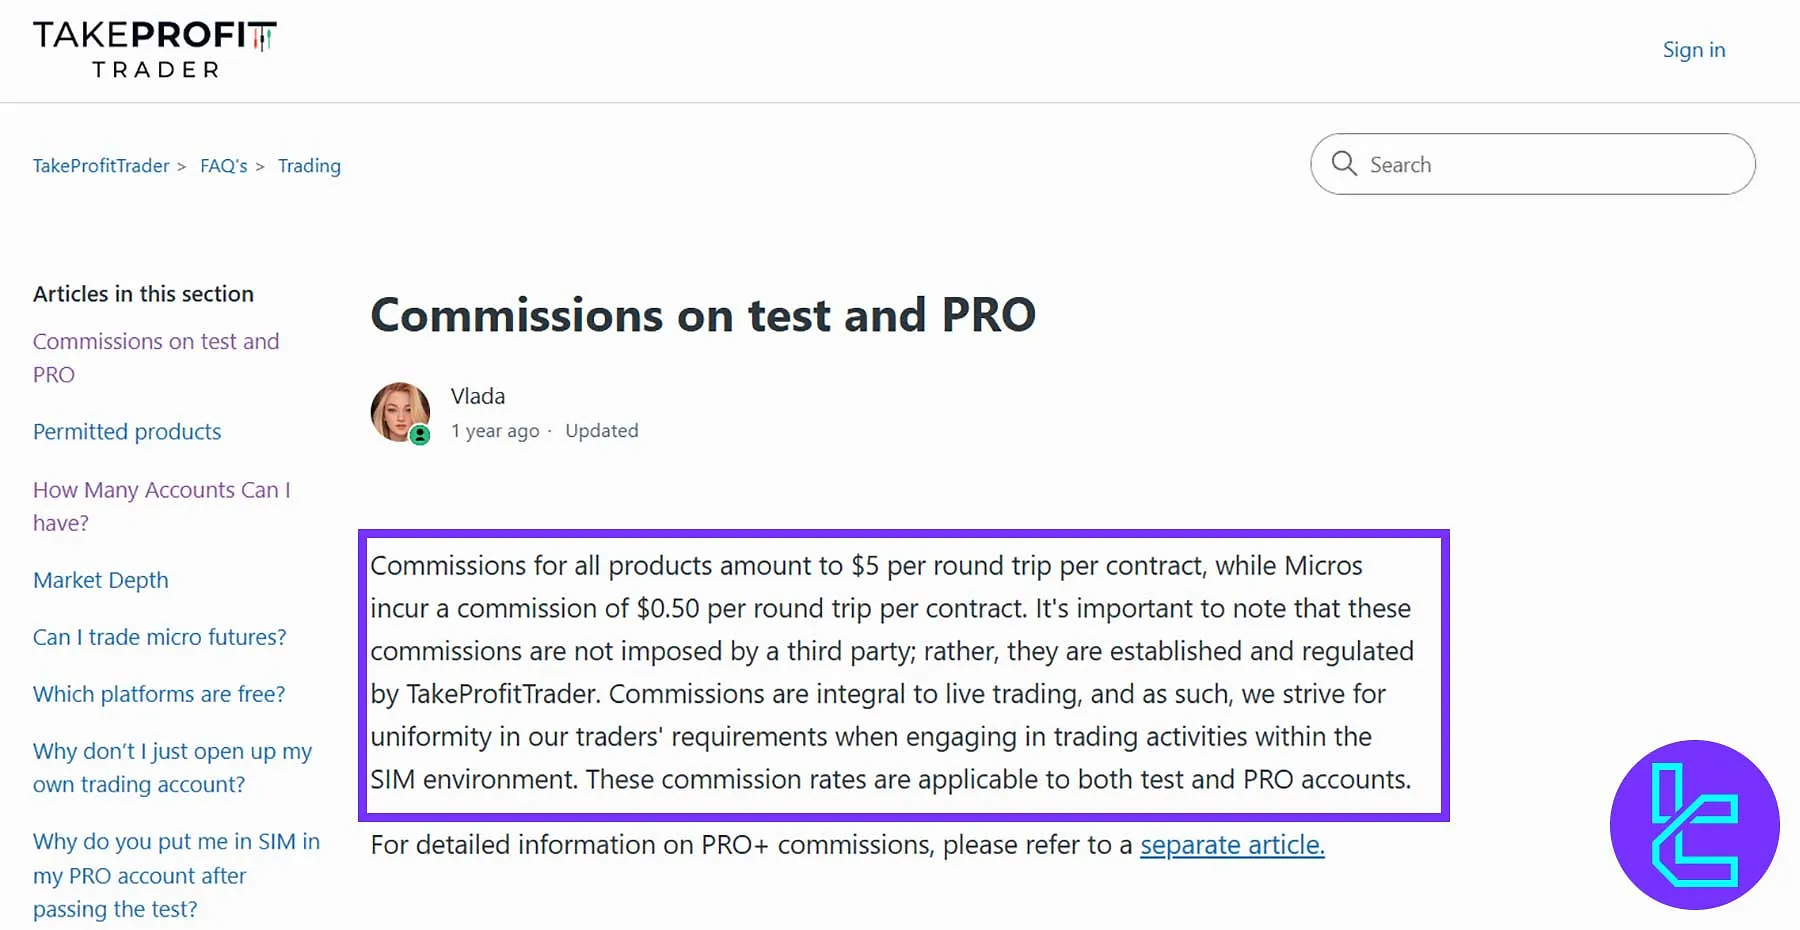Click the cyan watermark logo bottom right

click(x=1694, y=826)
